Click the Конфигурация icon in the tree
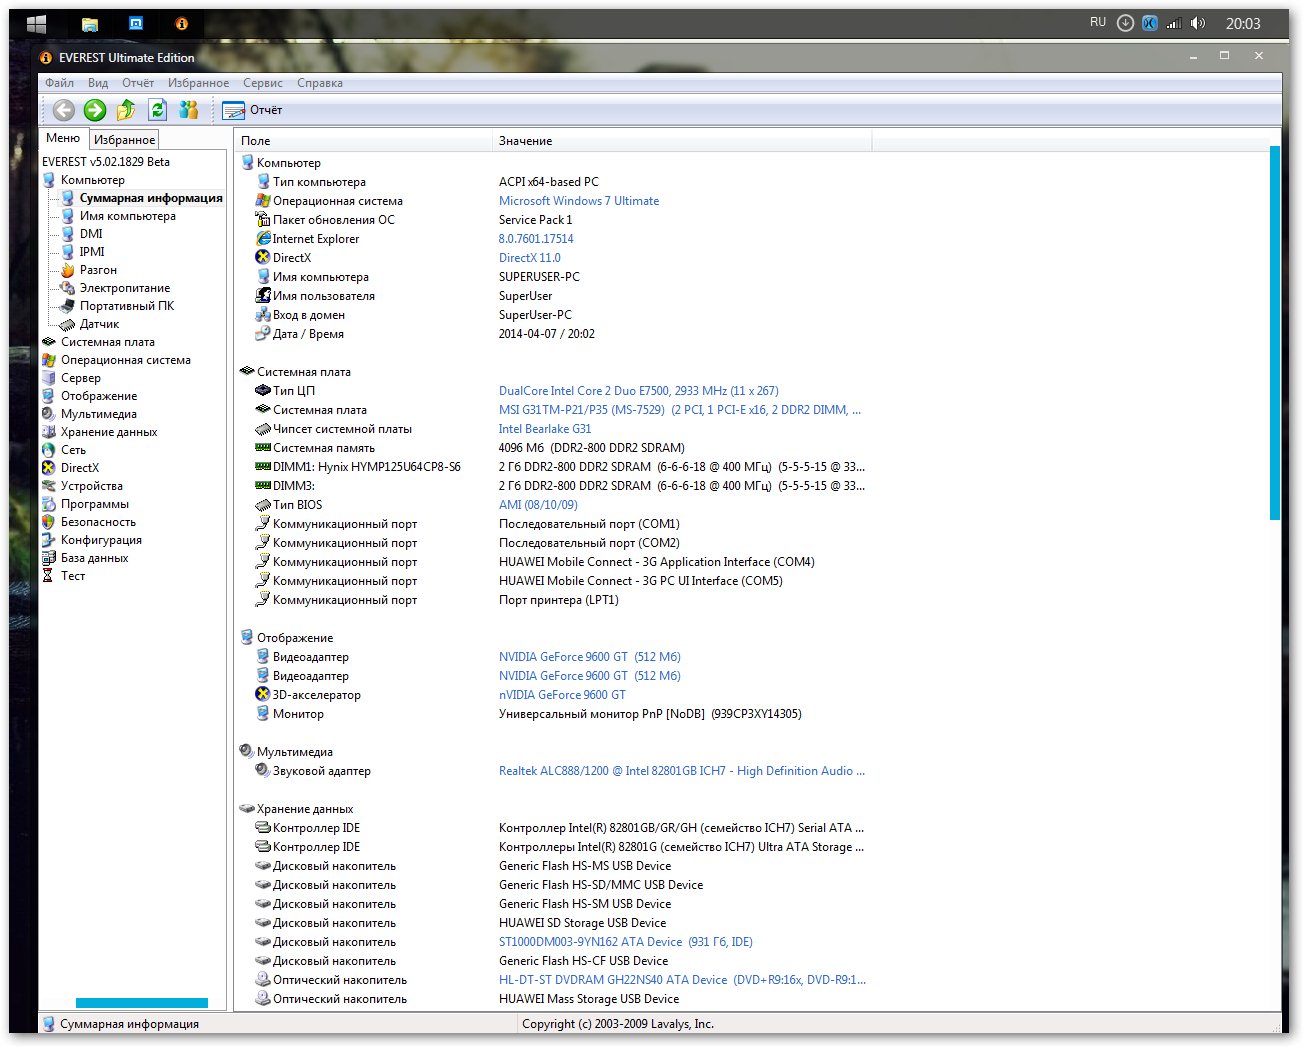Image resolution: width=1303 pixels, height=1047 pixels. point(48,540)
